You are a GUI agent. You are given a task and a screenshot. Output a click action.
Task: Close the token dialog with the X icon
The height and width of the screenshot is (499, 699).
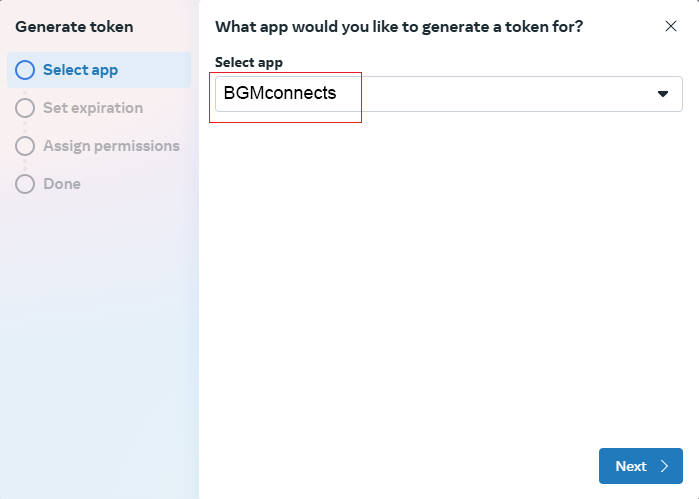click(671, 26)
